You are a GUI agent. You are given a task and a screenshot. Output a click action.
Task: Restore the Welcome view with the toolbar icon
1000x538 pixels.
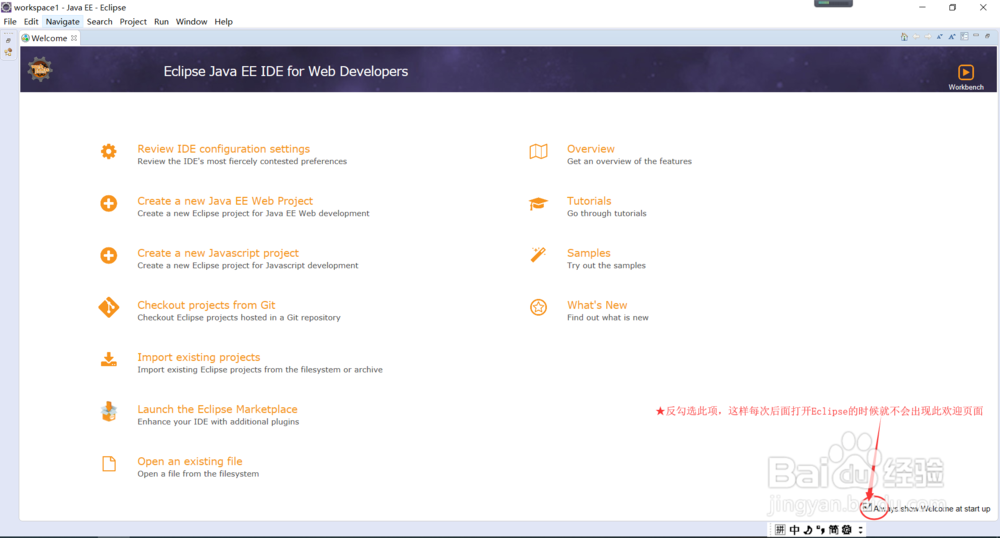pyautogui.click(x=987, y=36)
